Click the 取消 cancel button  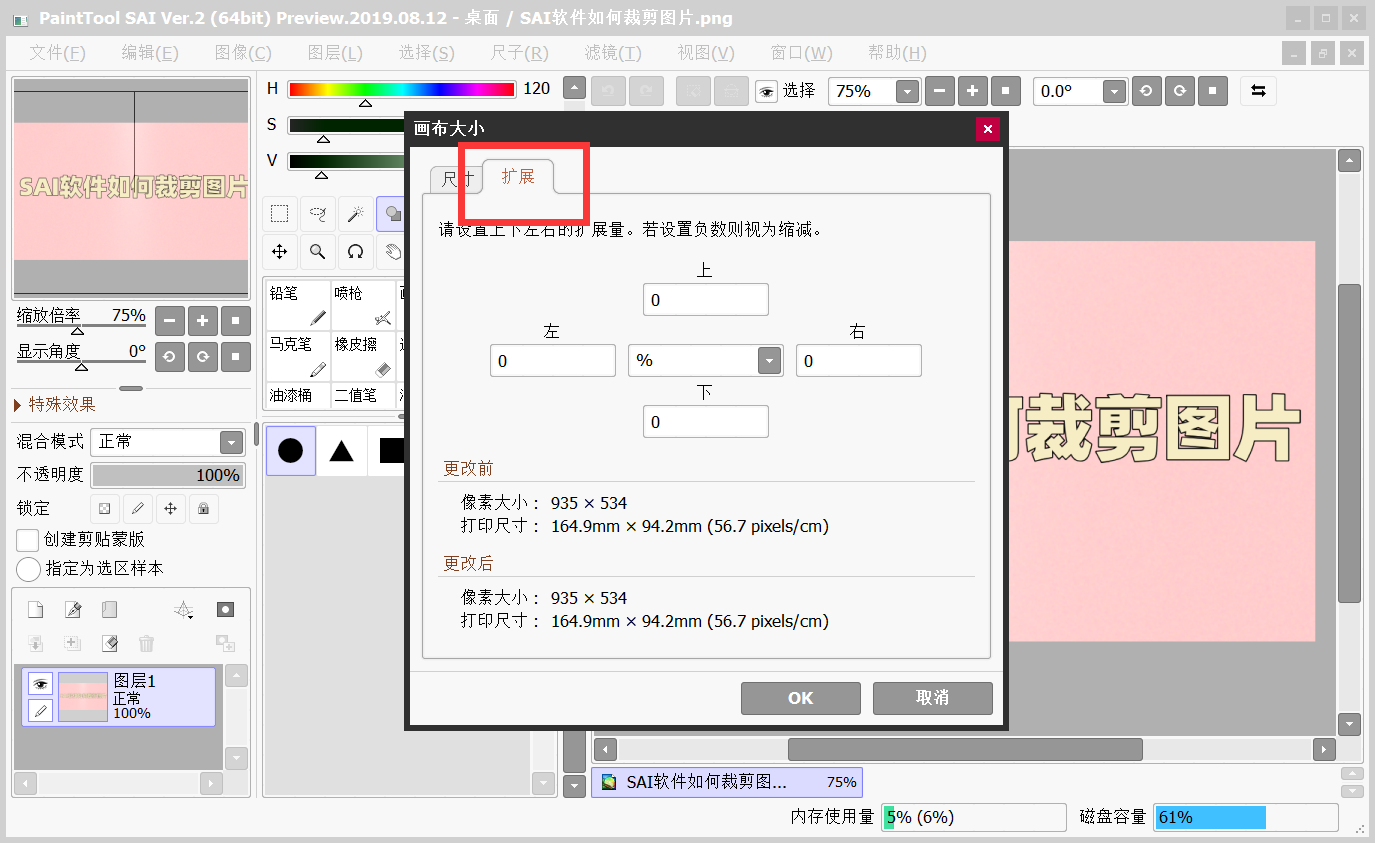[933, 698]
